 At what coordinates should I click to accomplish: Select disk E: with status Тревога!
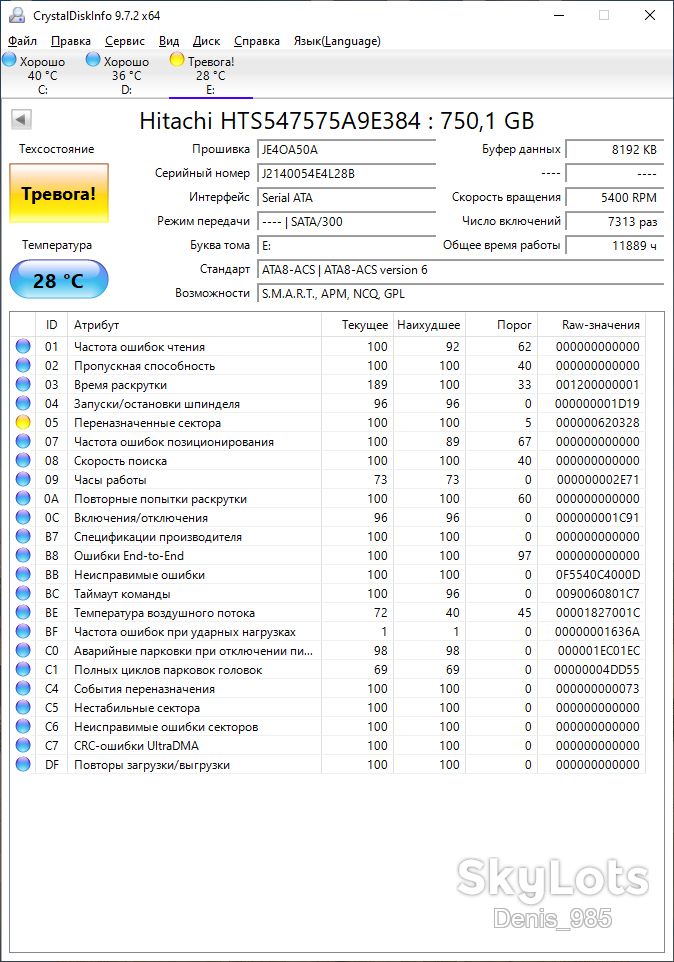pyautogui.click(x=210, y=75)
